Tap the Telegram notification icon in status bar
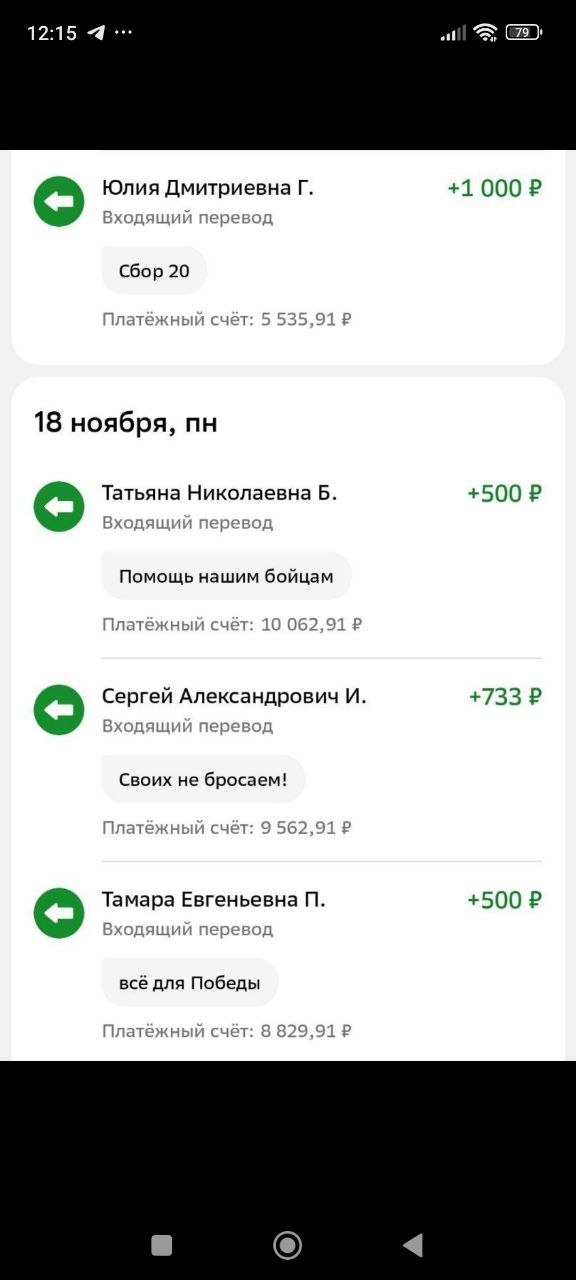 click(x=96, y=32)
